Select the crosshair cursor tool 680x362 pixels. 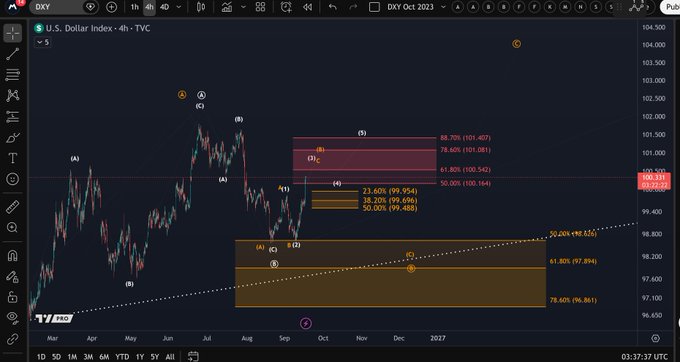(13, 33)
